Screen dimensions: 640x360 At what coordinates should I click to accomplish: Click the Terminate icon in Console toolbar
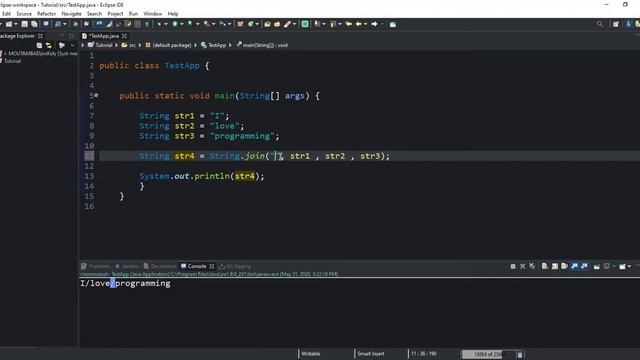coord(513,266)
